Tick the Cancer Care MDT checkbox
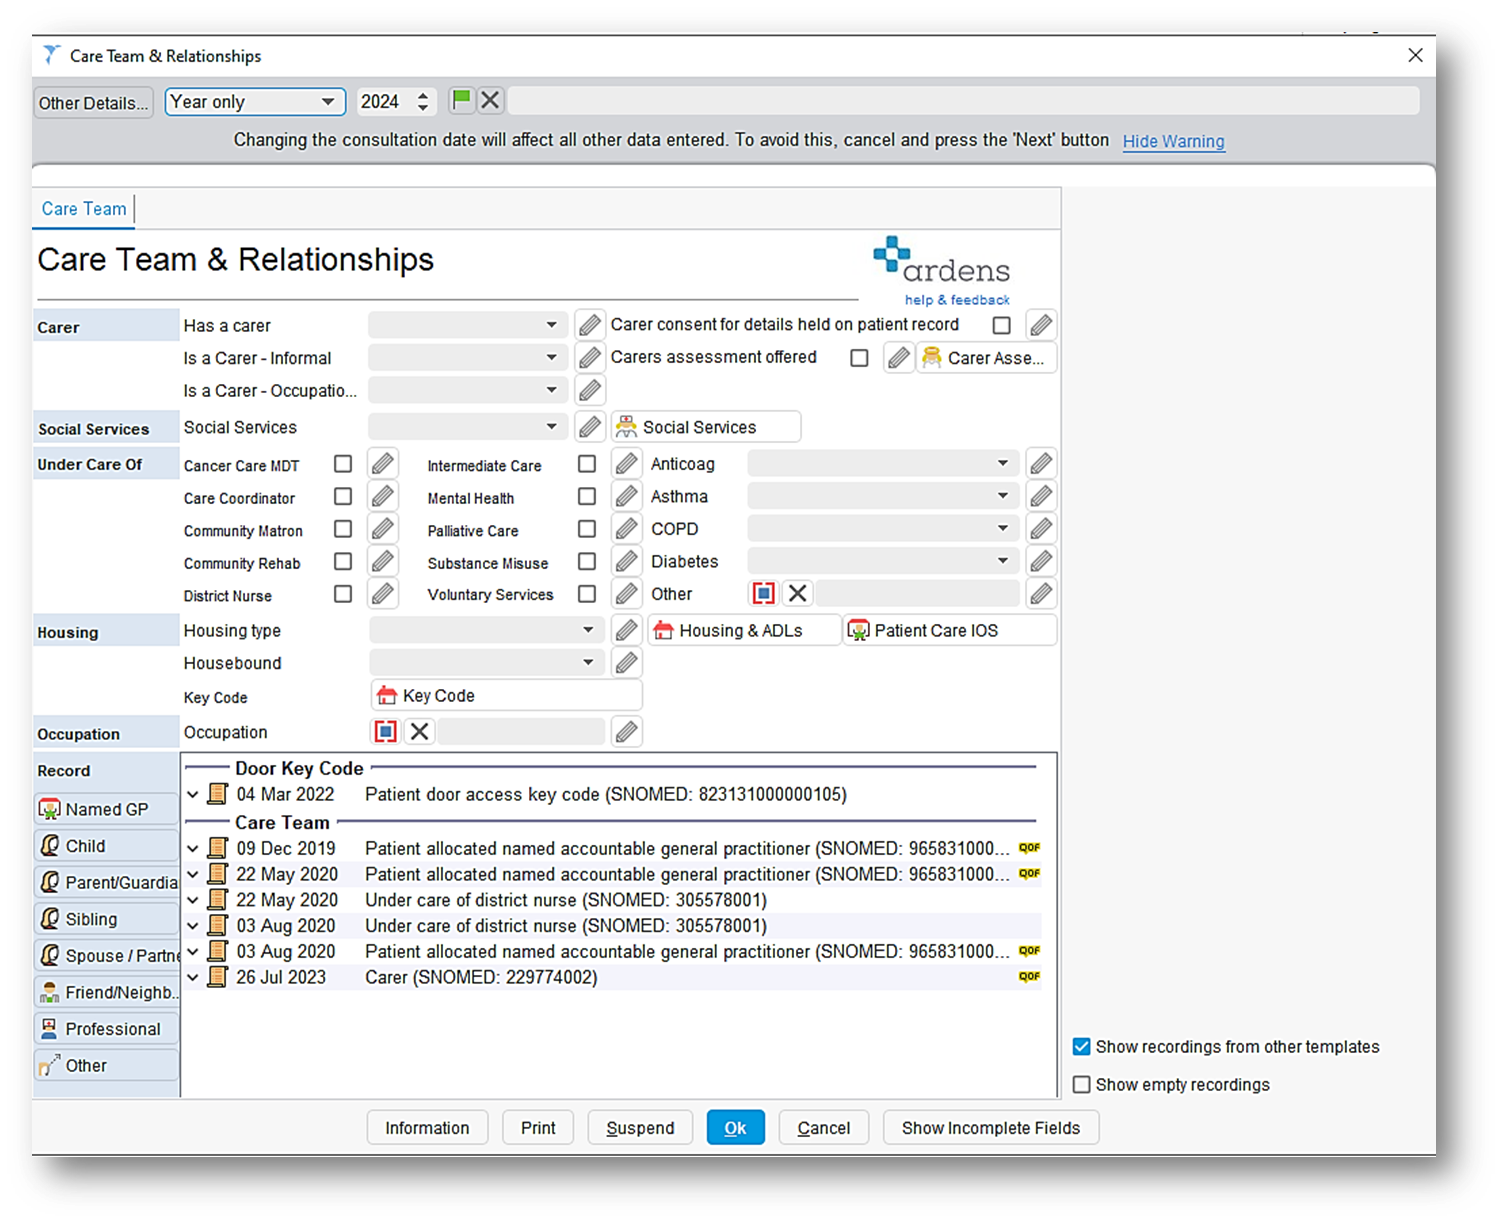Image resolution: width=1501 pixels, height=1222 pixels. pyautogui.click(x=343, y=464)
